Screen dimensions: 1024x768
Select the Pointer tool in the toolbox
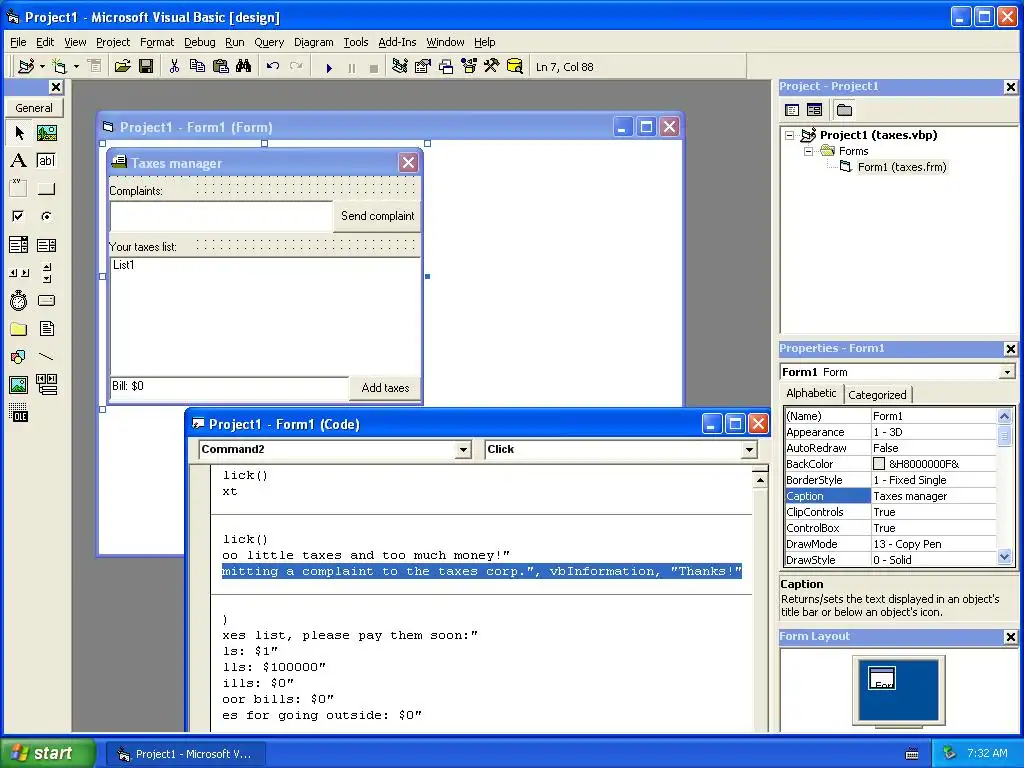[19, 133]
